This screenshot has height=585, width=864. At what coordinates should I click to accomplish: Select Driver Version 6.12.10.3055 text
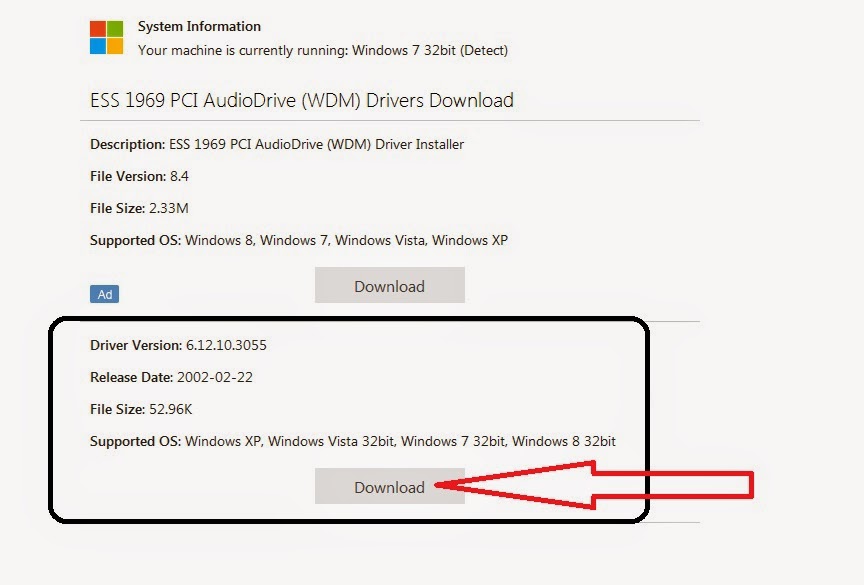coord(178,345)
